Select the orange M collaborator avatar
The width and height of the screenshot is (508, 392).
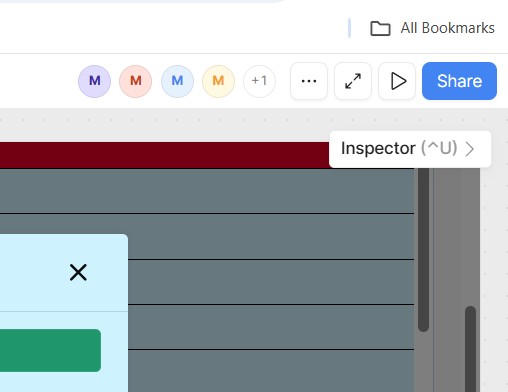click(x=218, y=81)
